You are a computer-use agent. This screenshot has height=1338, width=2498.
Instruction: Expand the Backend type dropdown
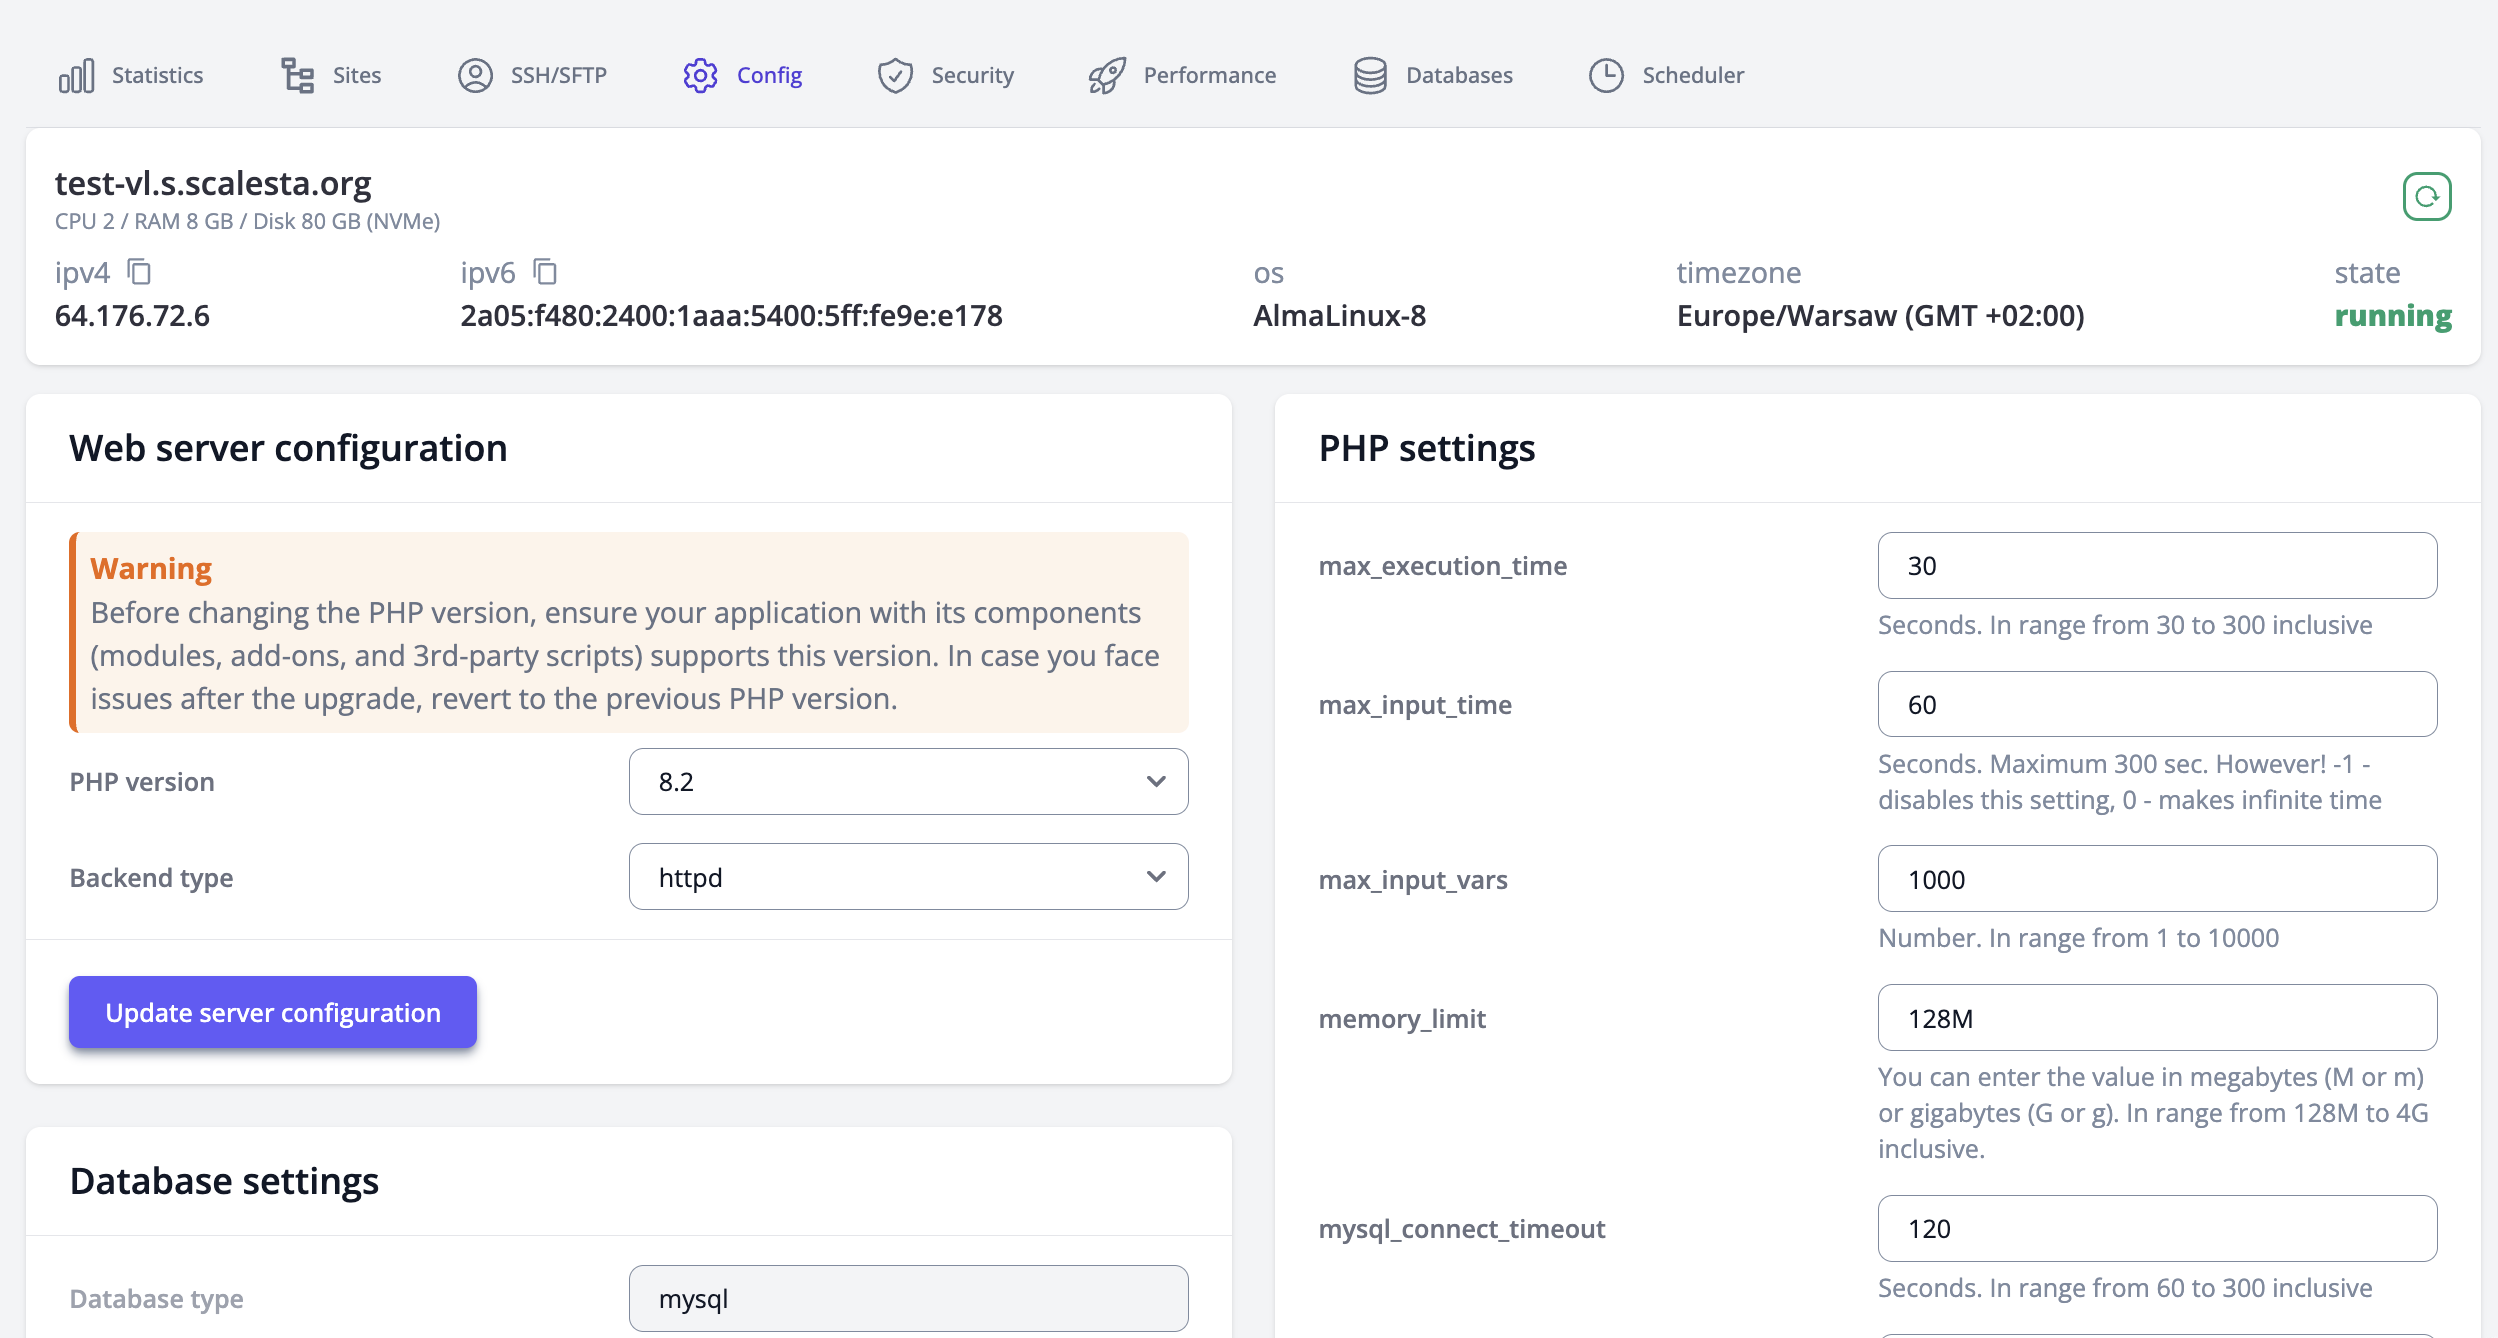[x=908, y=877]
